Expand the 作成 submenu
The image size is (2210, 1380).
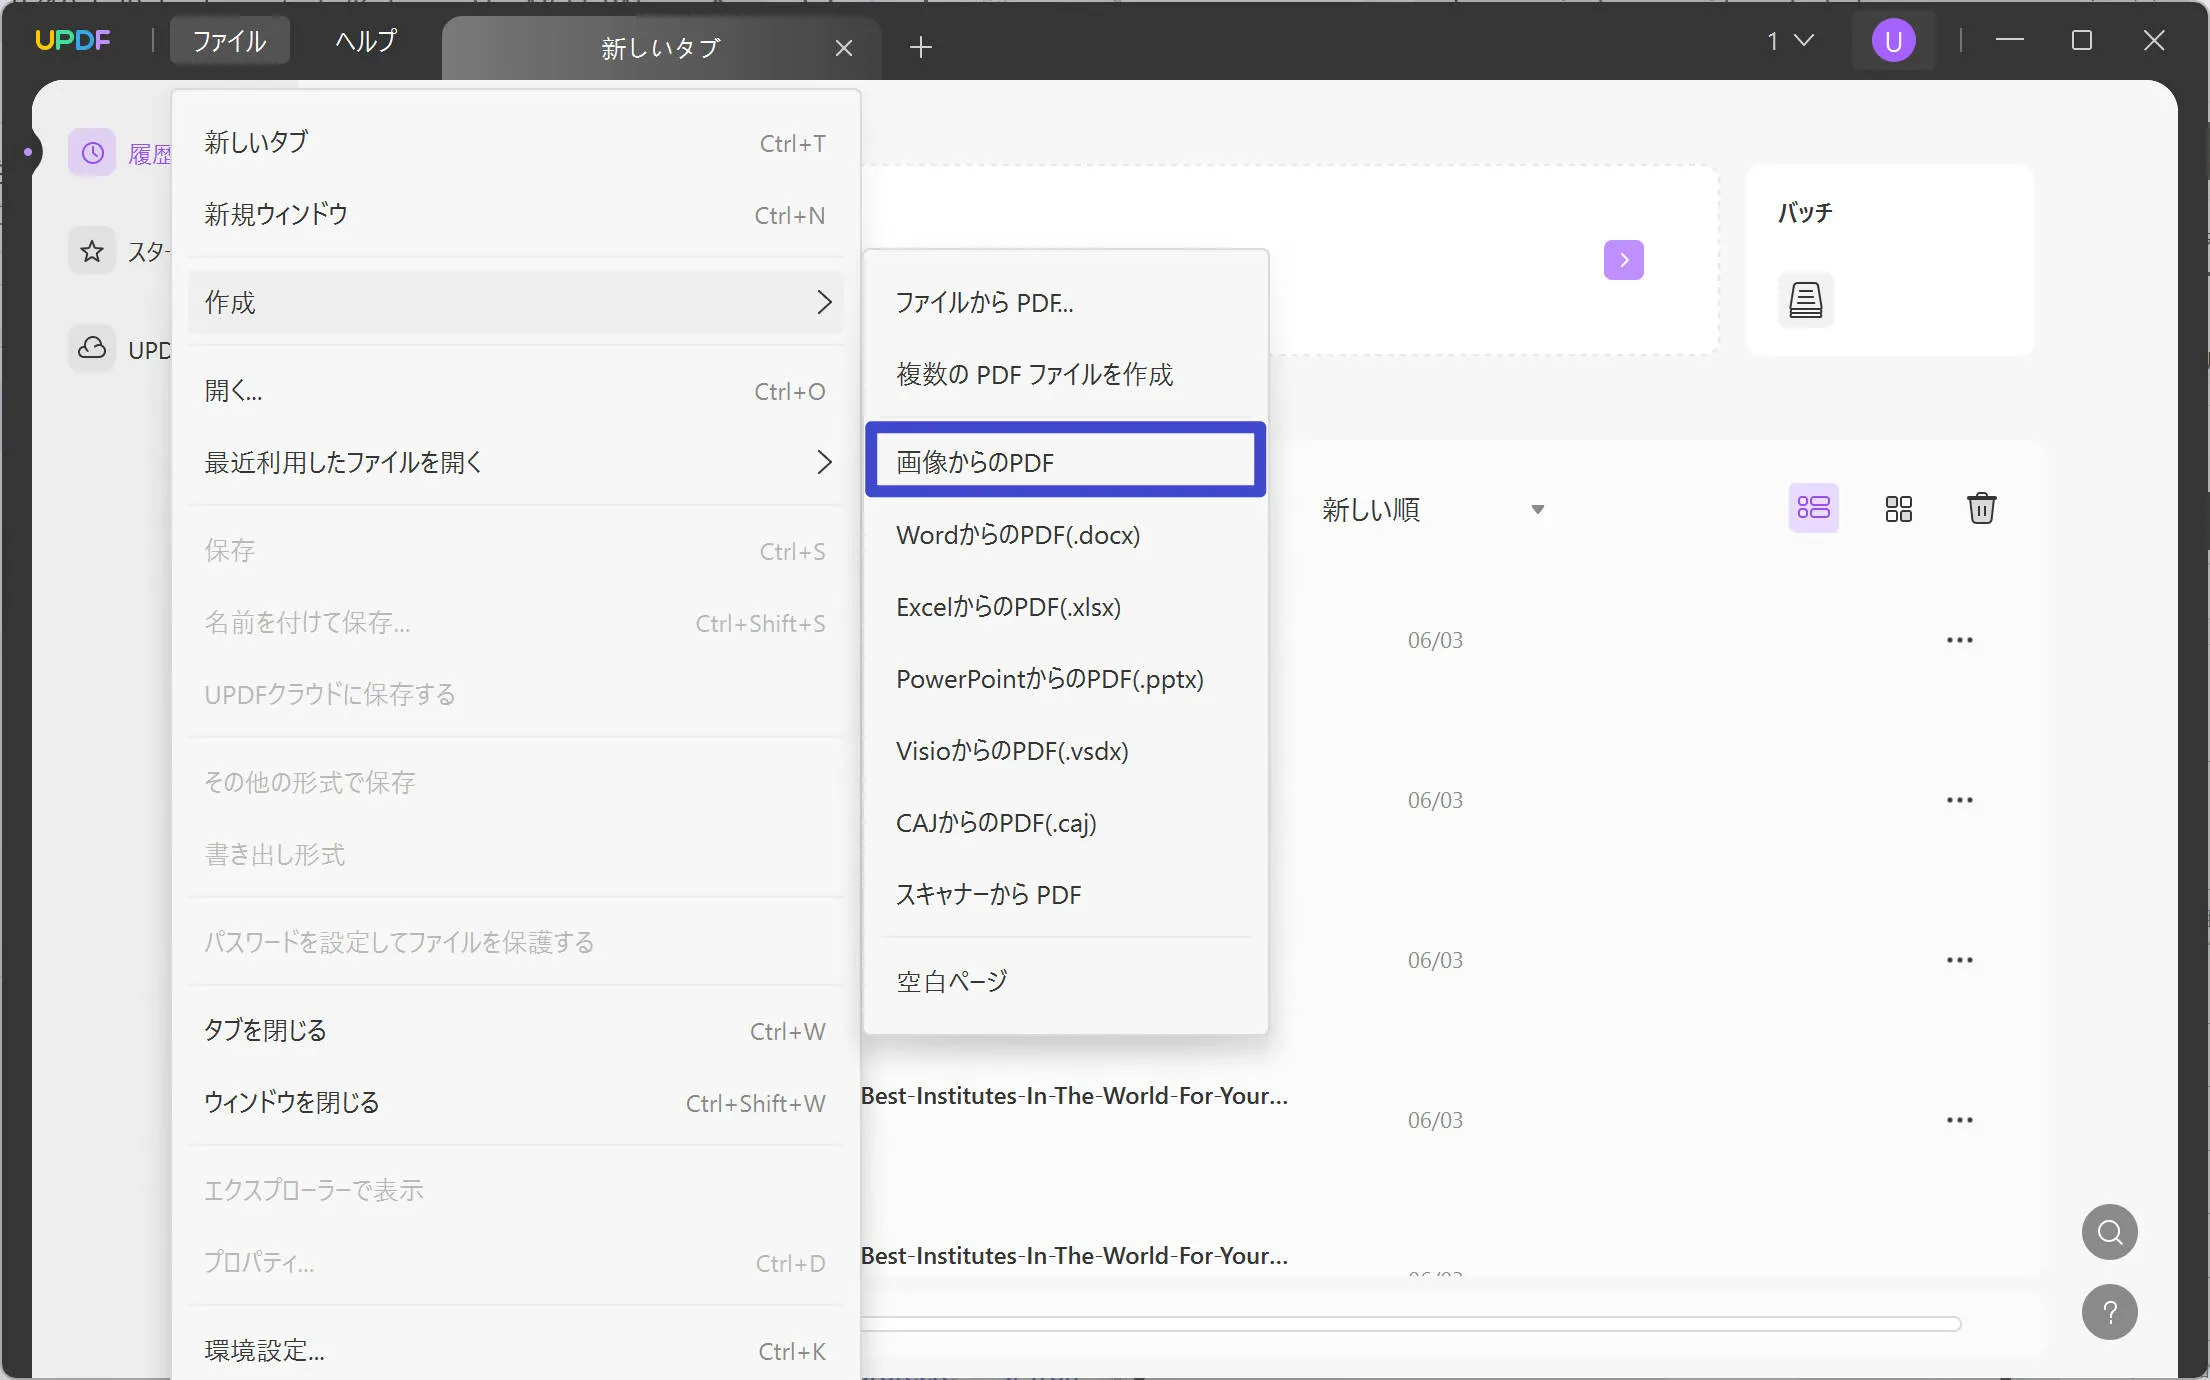click(x=516, y=302)
